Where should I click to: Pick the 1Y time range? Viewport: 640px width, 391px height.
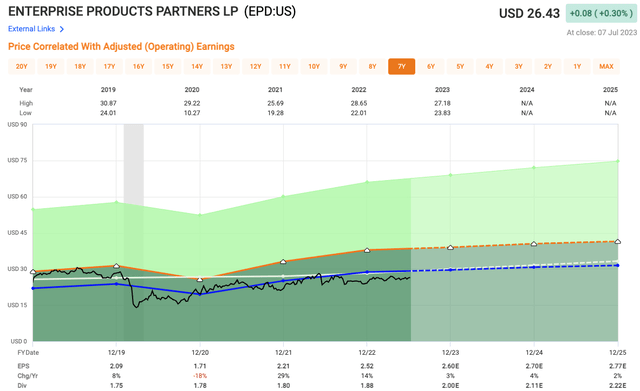click(x=577, y=67)
